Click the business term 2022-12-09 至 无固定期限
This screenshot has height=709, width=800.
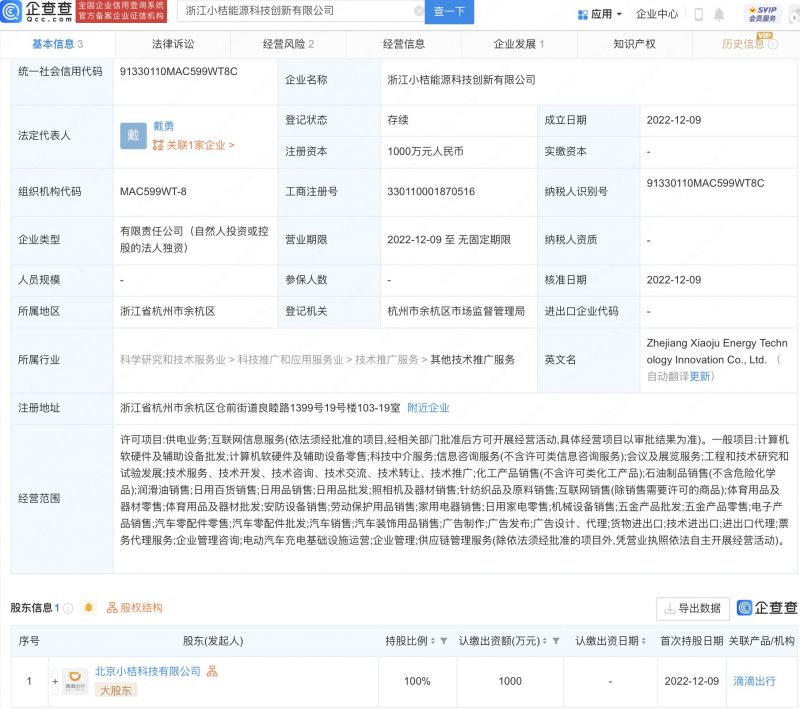click(449, 240)
